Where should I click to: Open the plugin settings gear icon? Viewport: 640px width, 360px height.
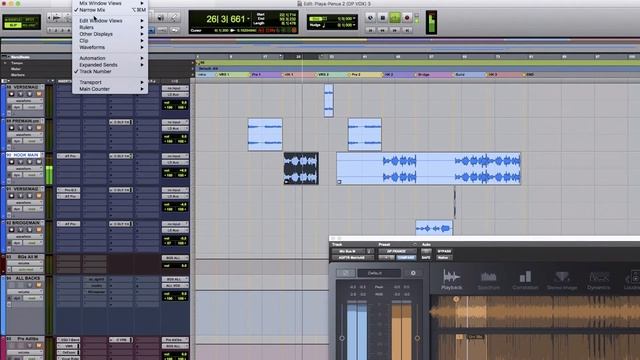[413, 273]
